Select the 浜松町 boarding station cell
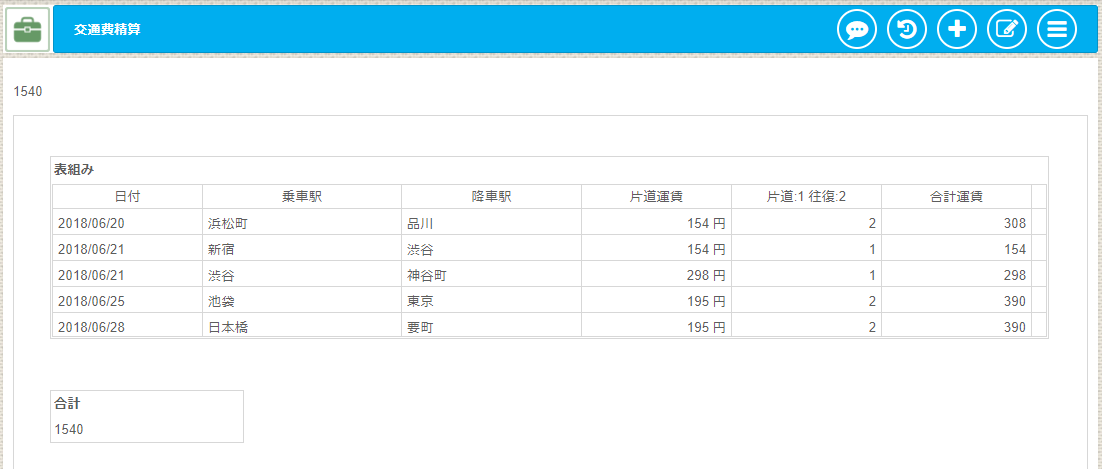1102x469 pixels. coord(301,223)
